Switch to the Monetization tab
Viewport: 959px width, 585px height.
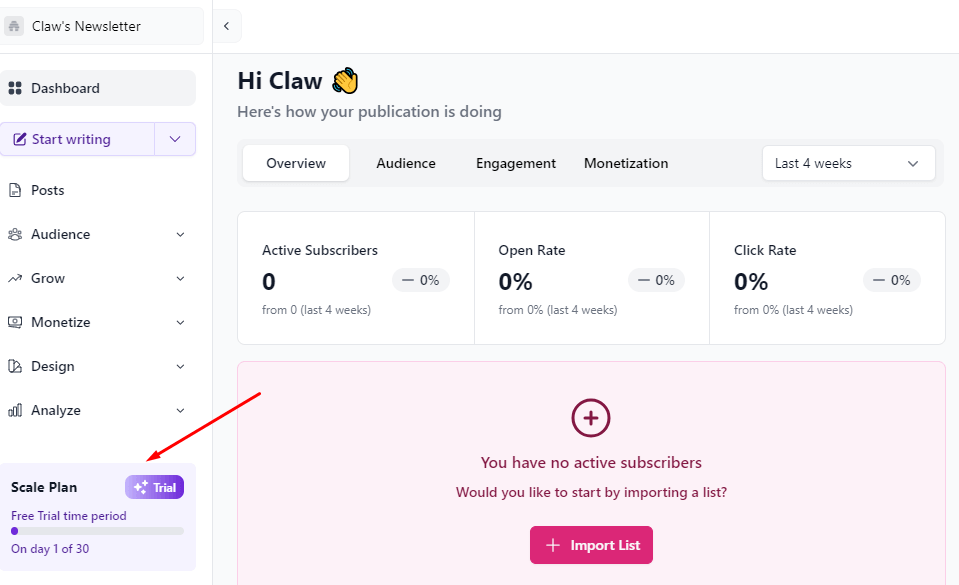tap(626, 163)
